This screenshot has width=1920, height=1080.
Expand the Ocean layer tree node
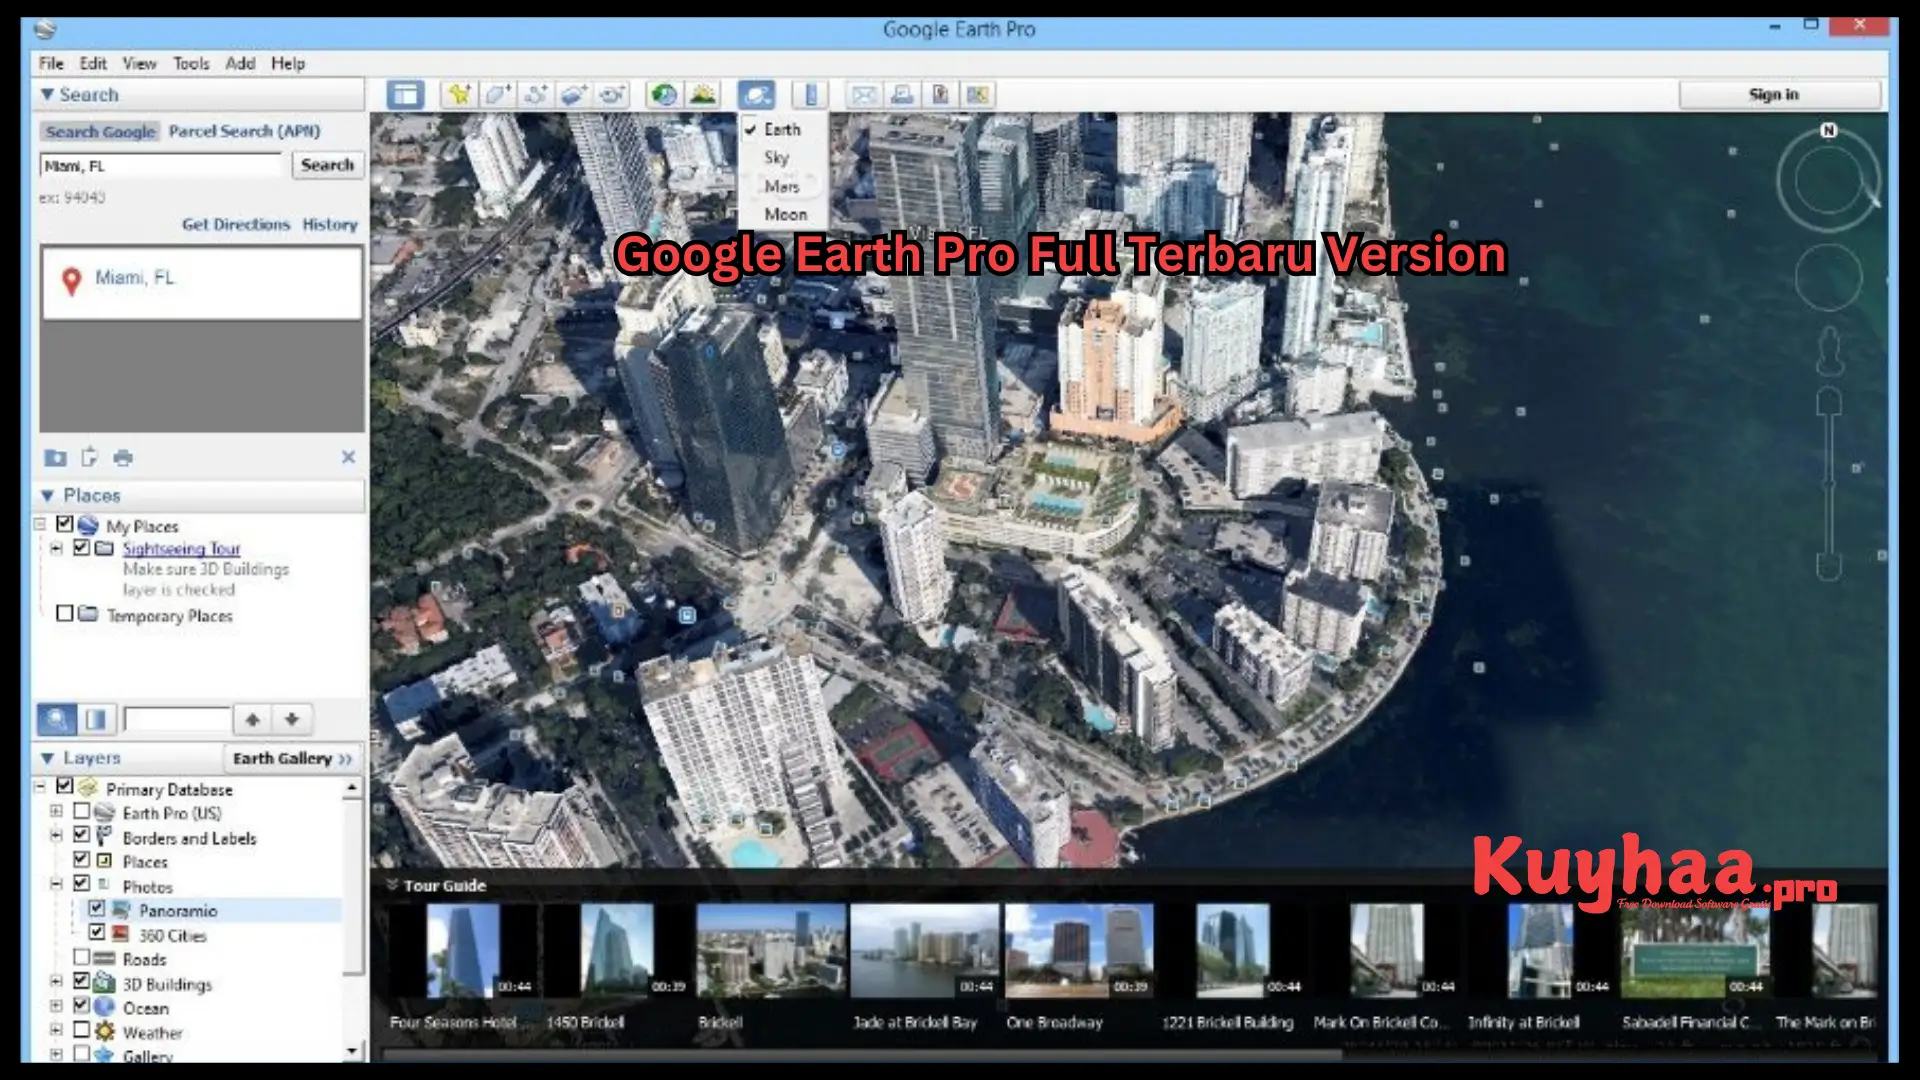[x=56, y=1006]
